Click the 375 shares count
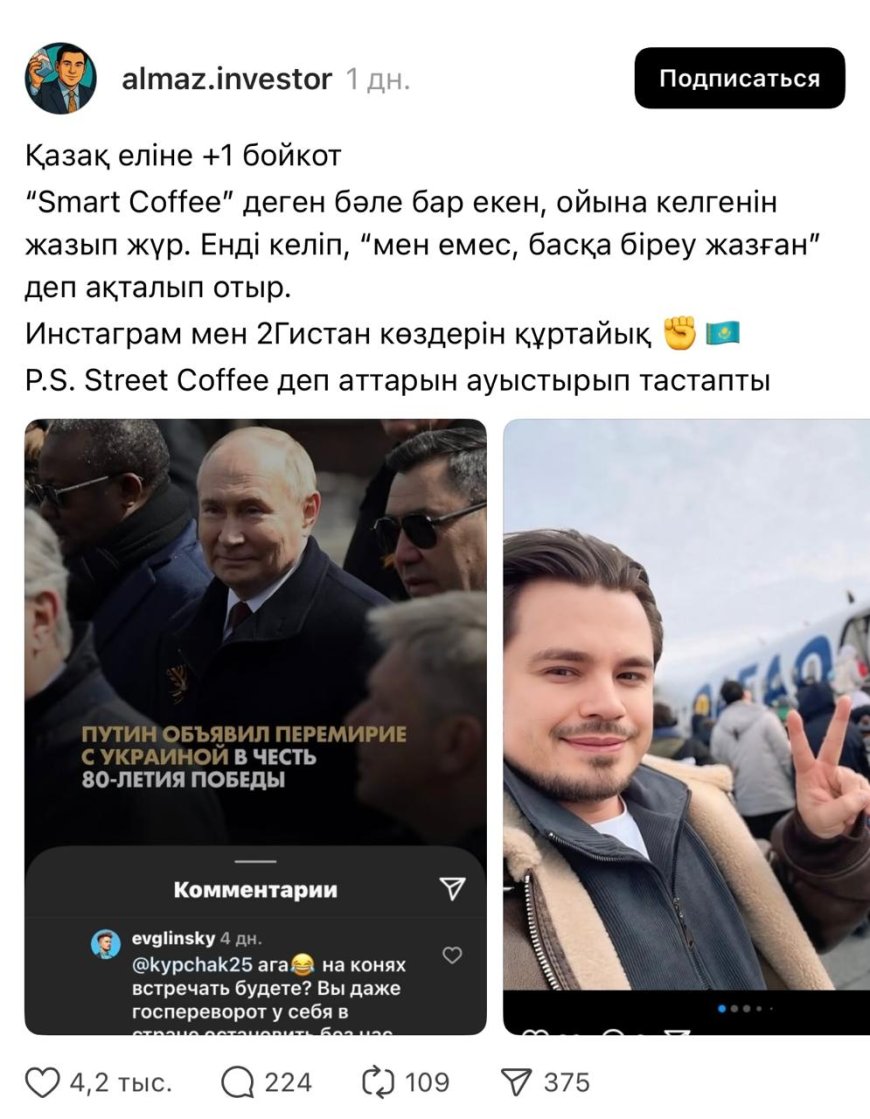 point(567,1083)
